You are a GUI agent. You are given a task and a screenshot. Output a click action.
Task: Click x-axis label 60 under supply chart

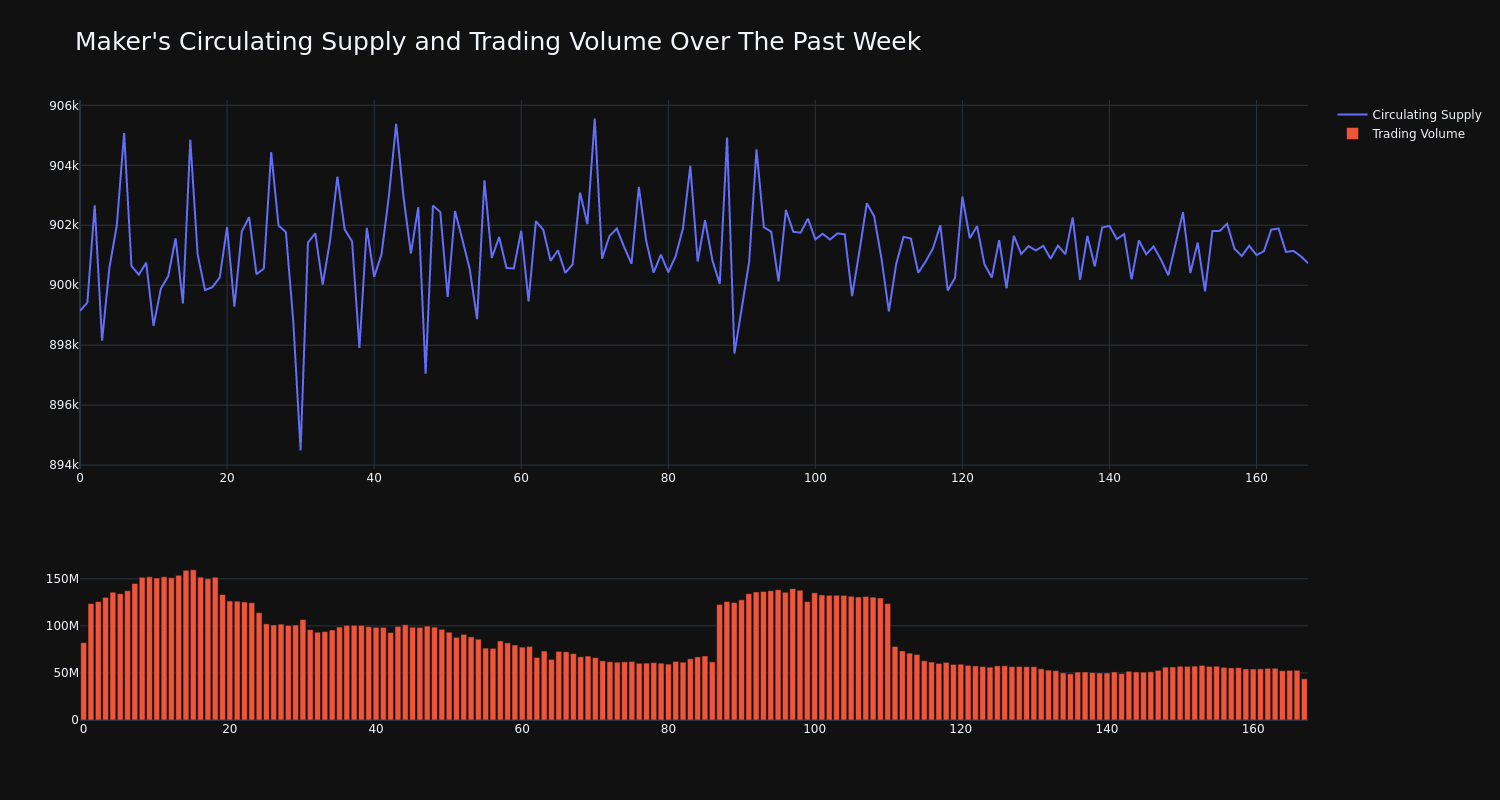521,478
